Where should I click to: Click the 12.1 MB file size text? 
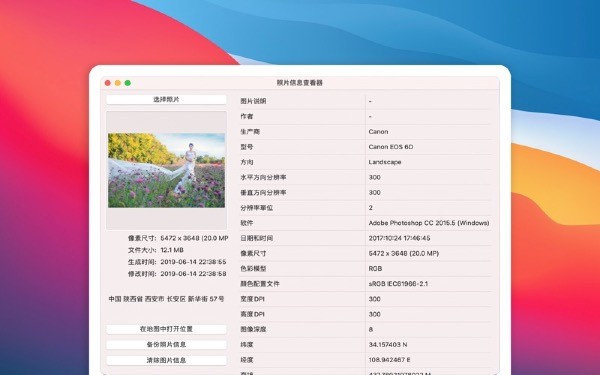(172, 250)
